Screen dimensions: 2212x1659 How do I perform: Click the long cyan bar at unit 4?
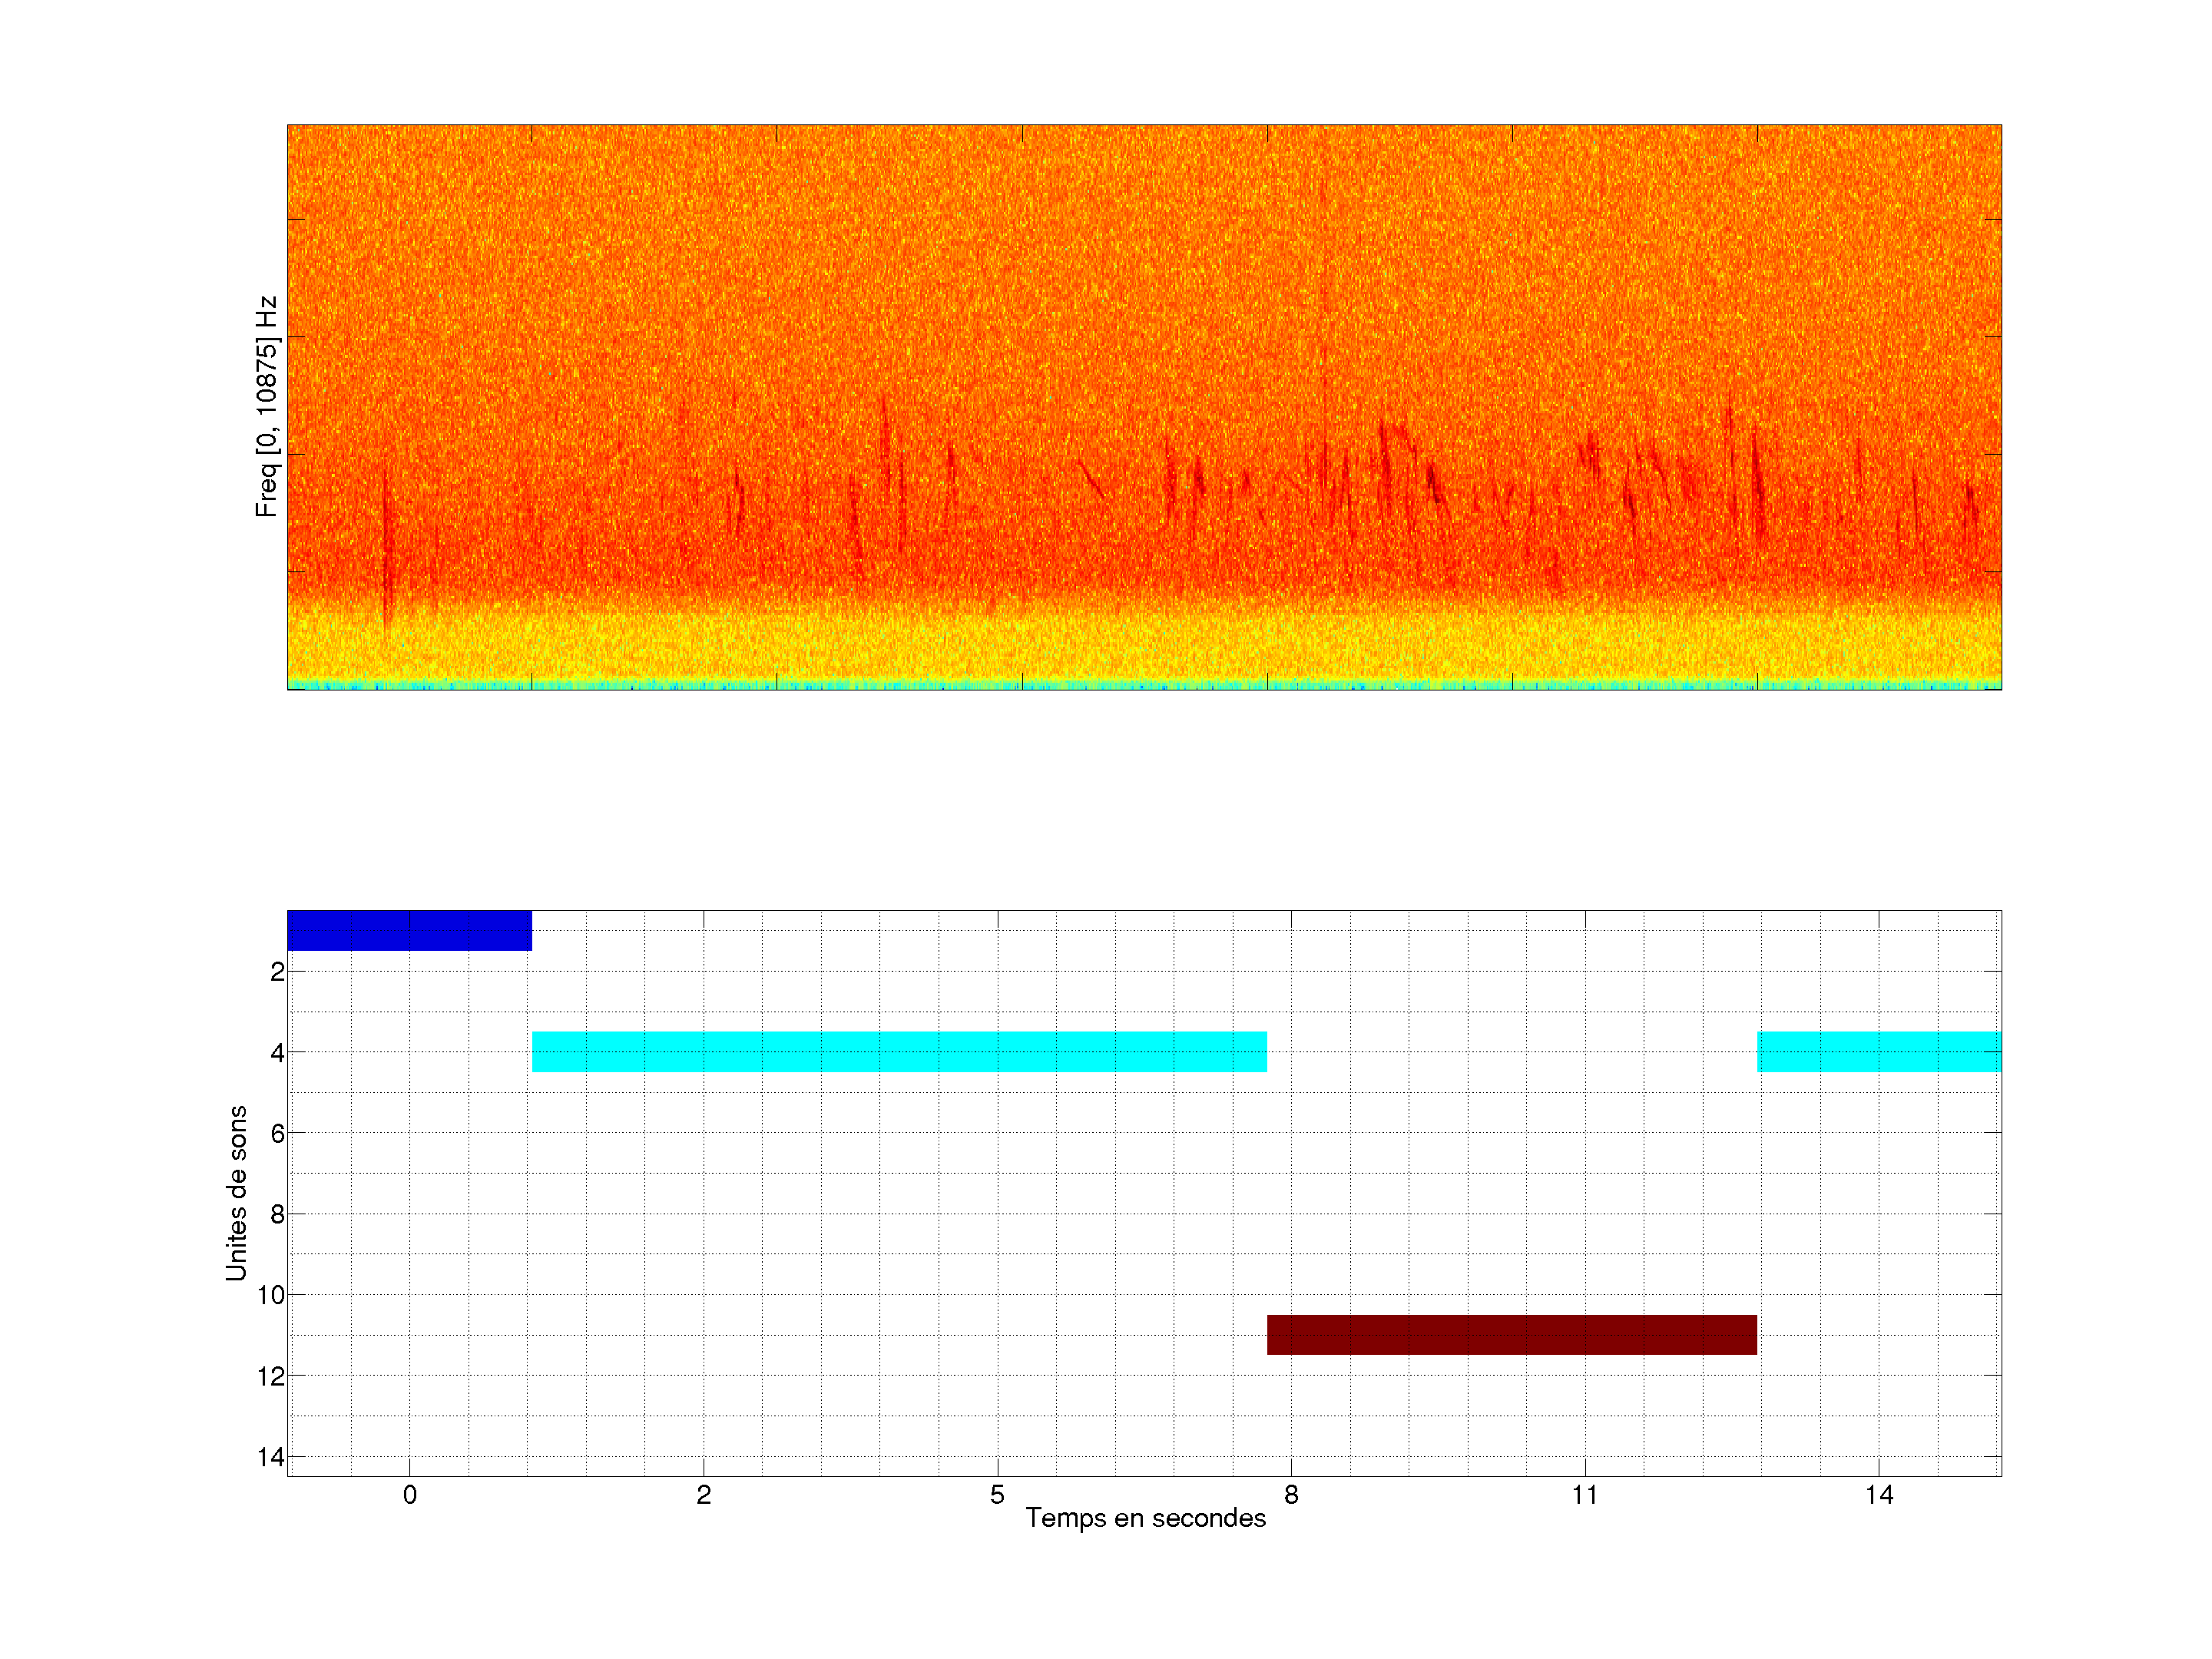(x=899, y=1051)
